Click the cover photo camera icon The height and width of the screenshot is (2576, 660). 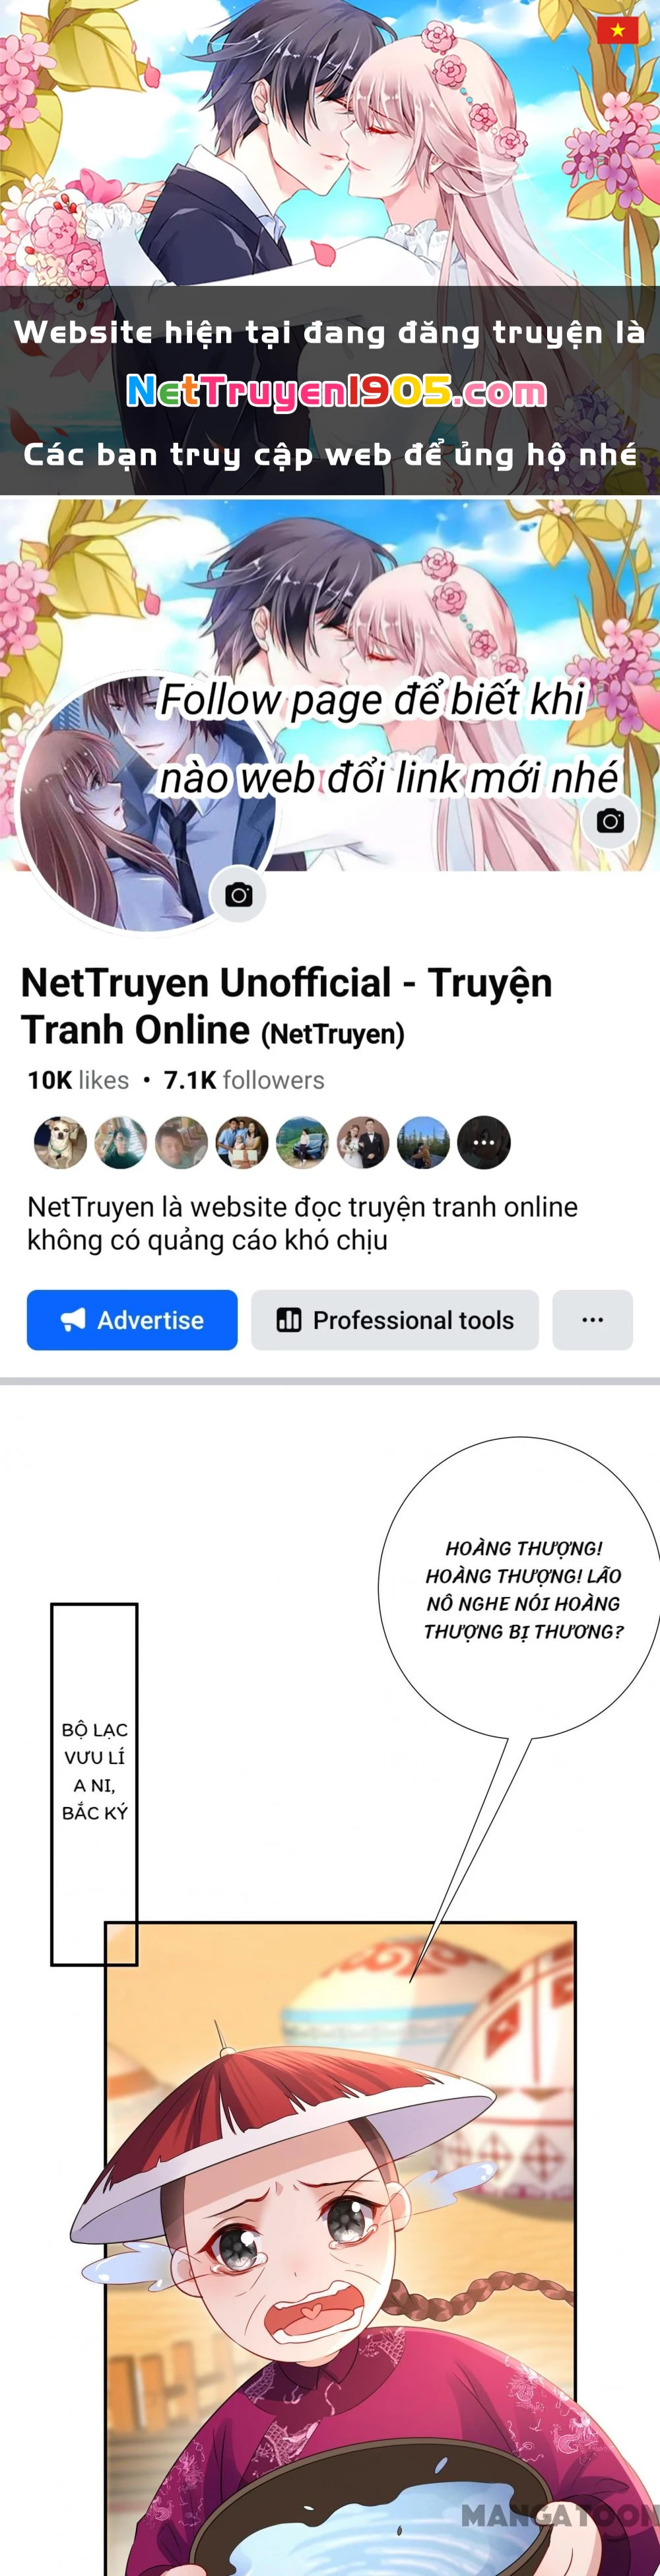coord(610,821)
